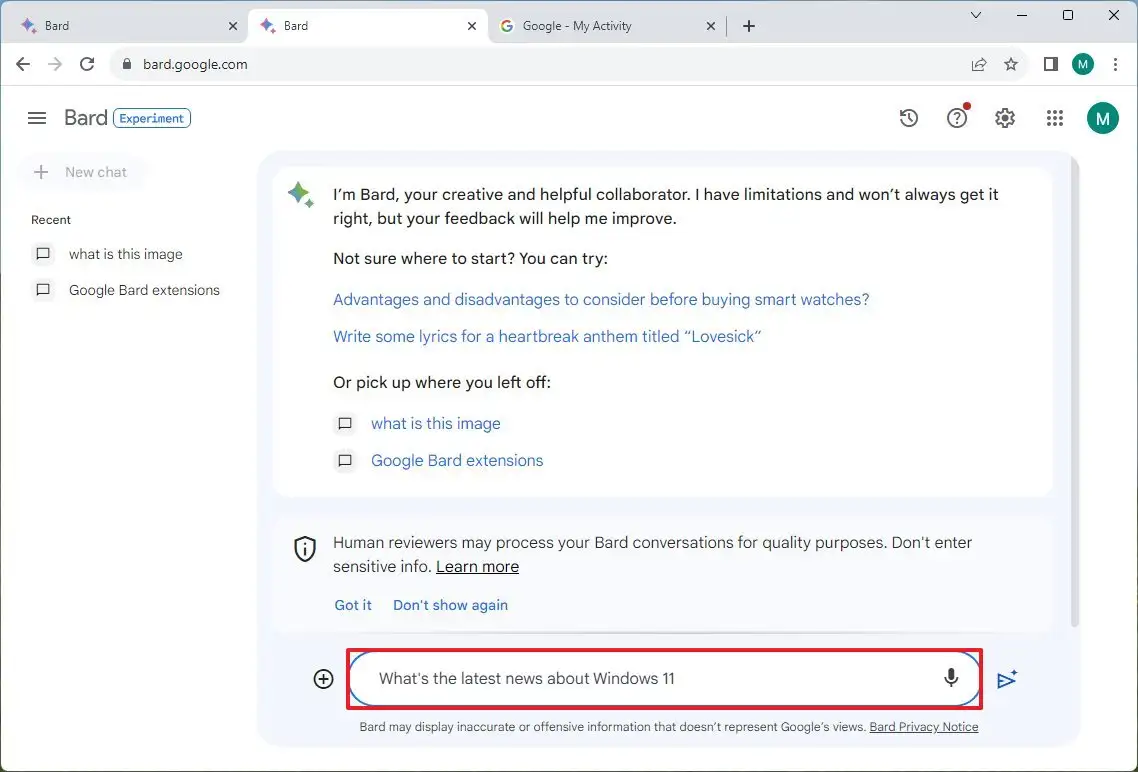Submit the prompt with the send icon
This screenshot has height=772, width=1138.
(1007, 678)
